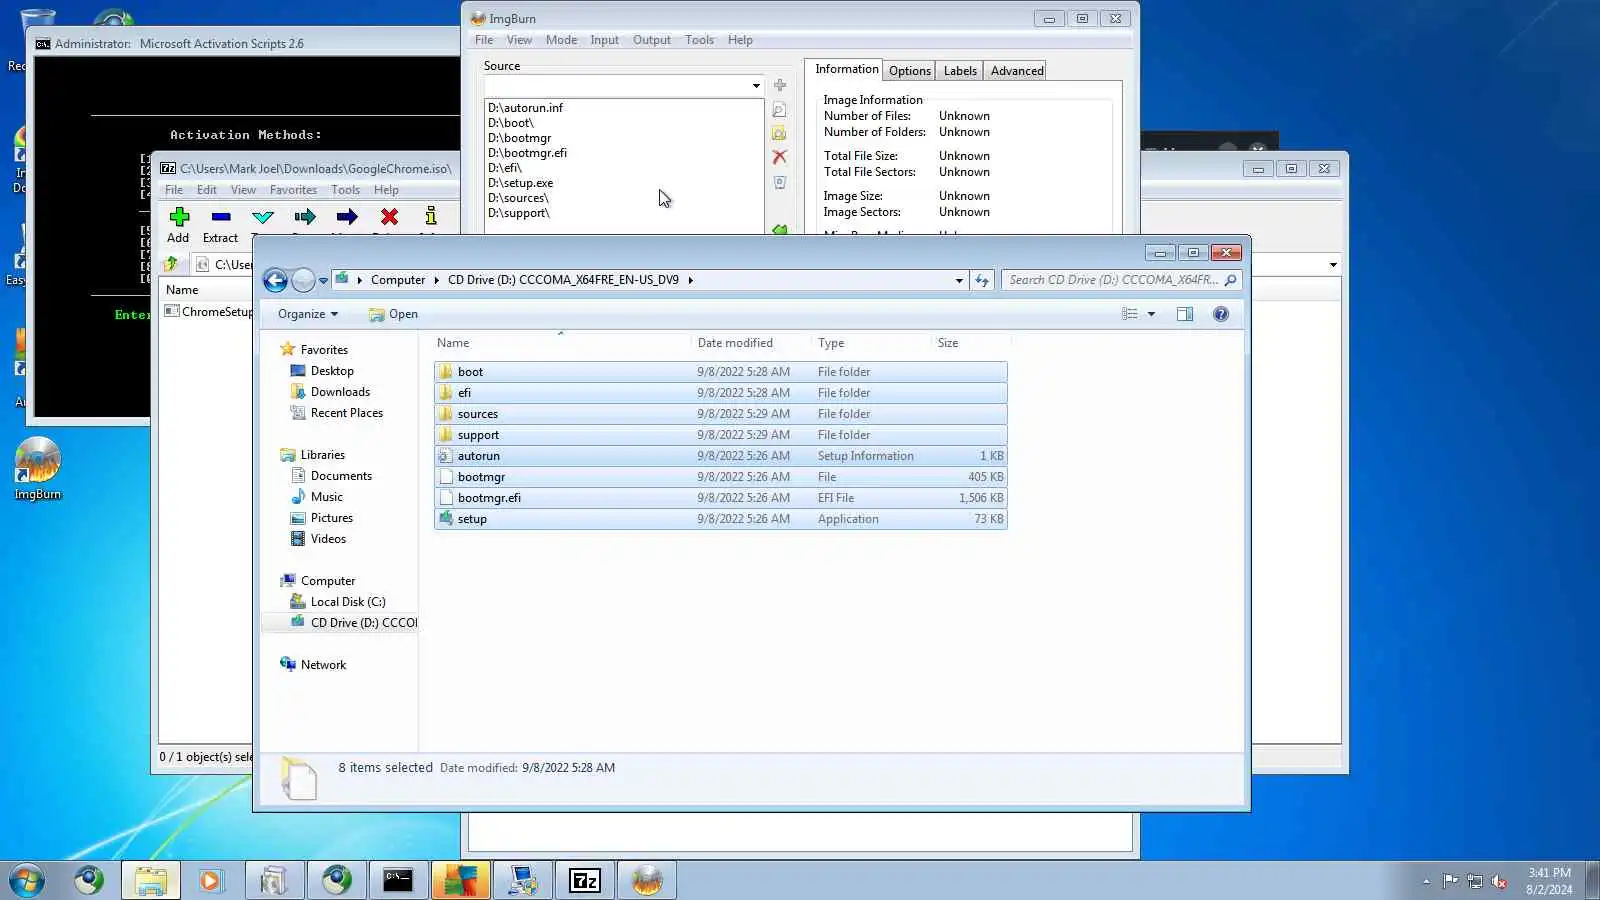
Task: Open the ImgBurn Source dropdown
Action: (756, 86)
